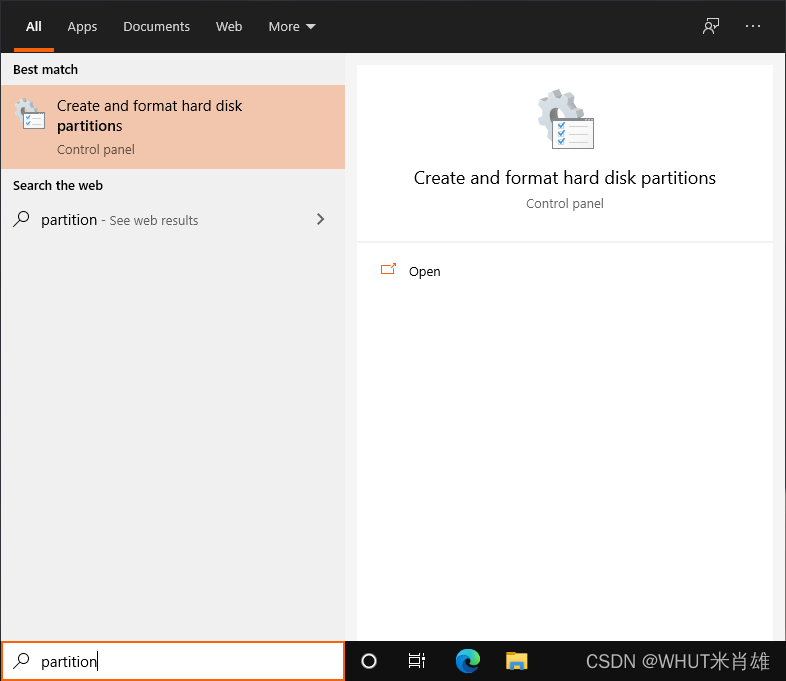Click the Open arrow icon in preview pane

[389, 270]
